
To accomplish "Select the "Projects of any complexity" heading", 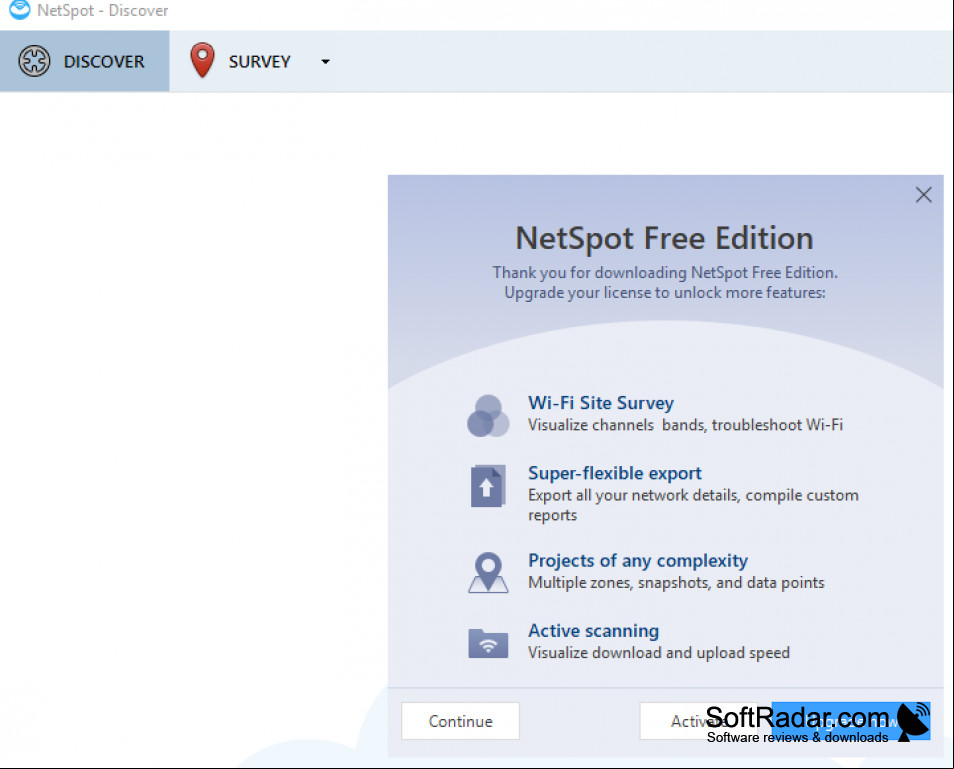I will (x=638, y=560).
